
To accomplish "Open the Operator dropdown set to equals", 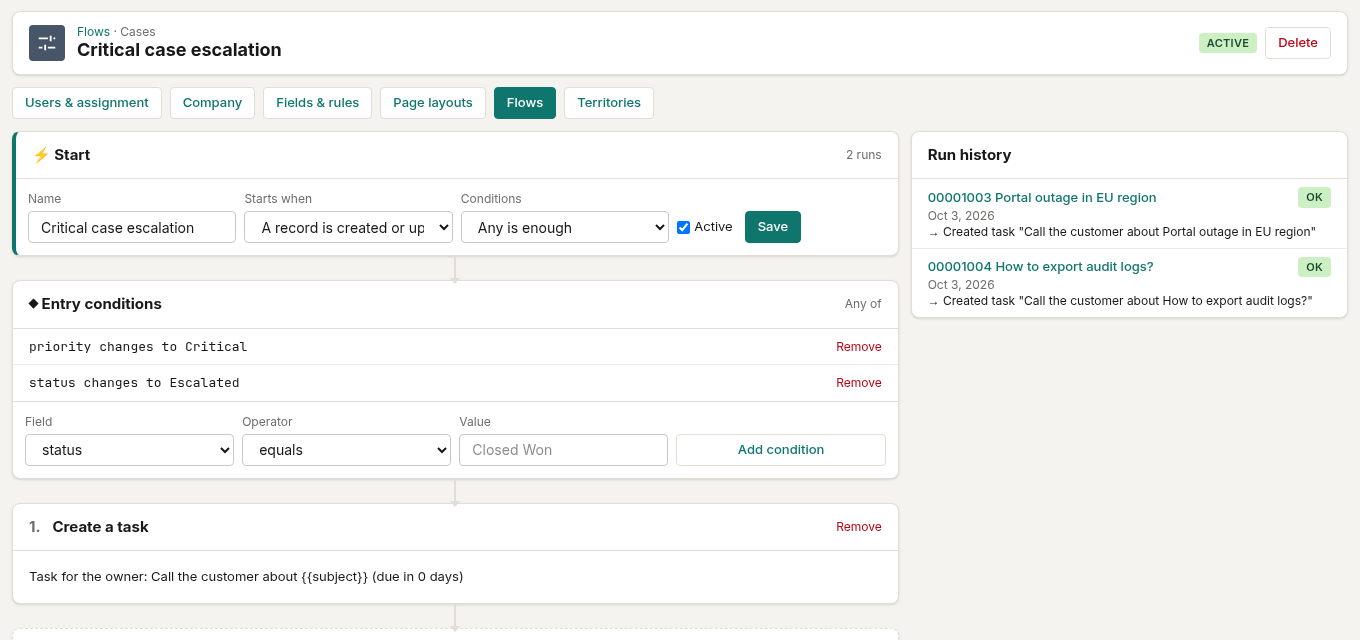I will [346, 450].
